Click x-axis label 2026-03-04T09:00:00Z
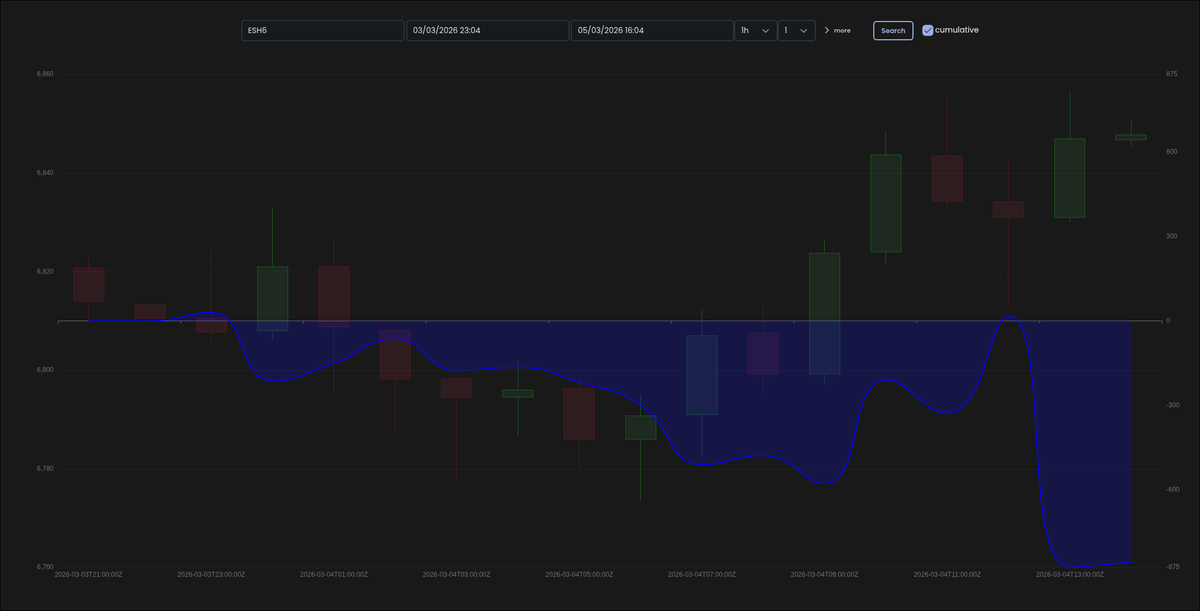This screenshot has width=1200, height=611. (824, 575)
